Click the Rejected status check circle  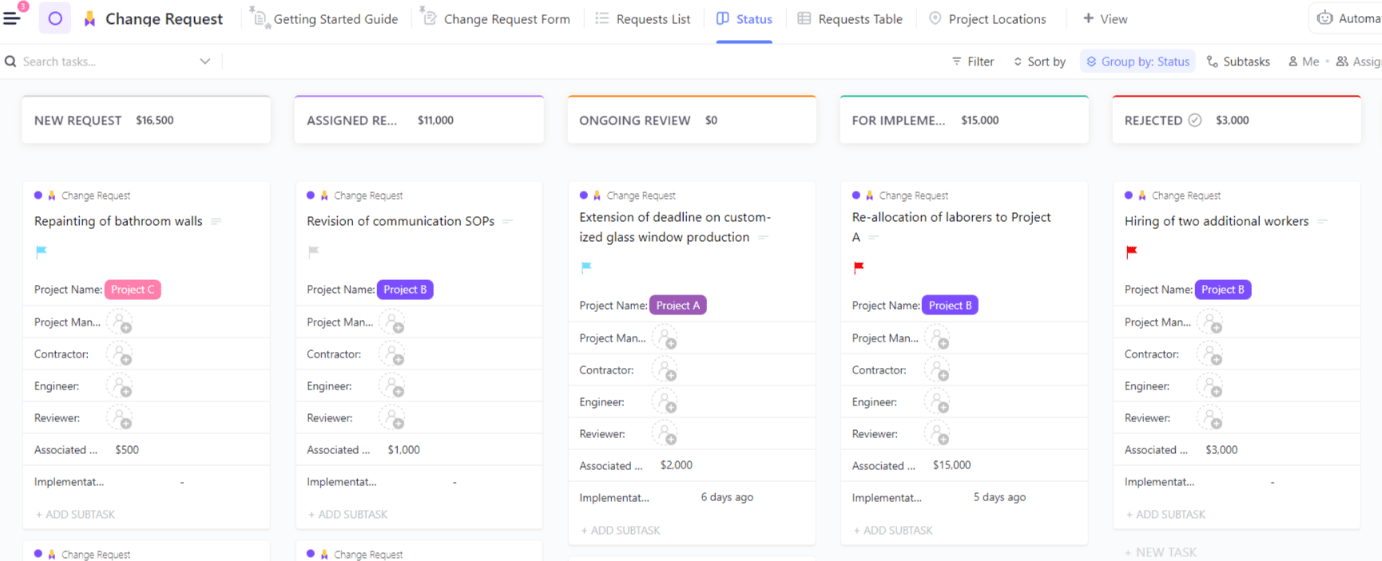point(1194,120)
